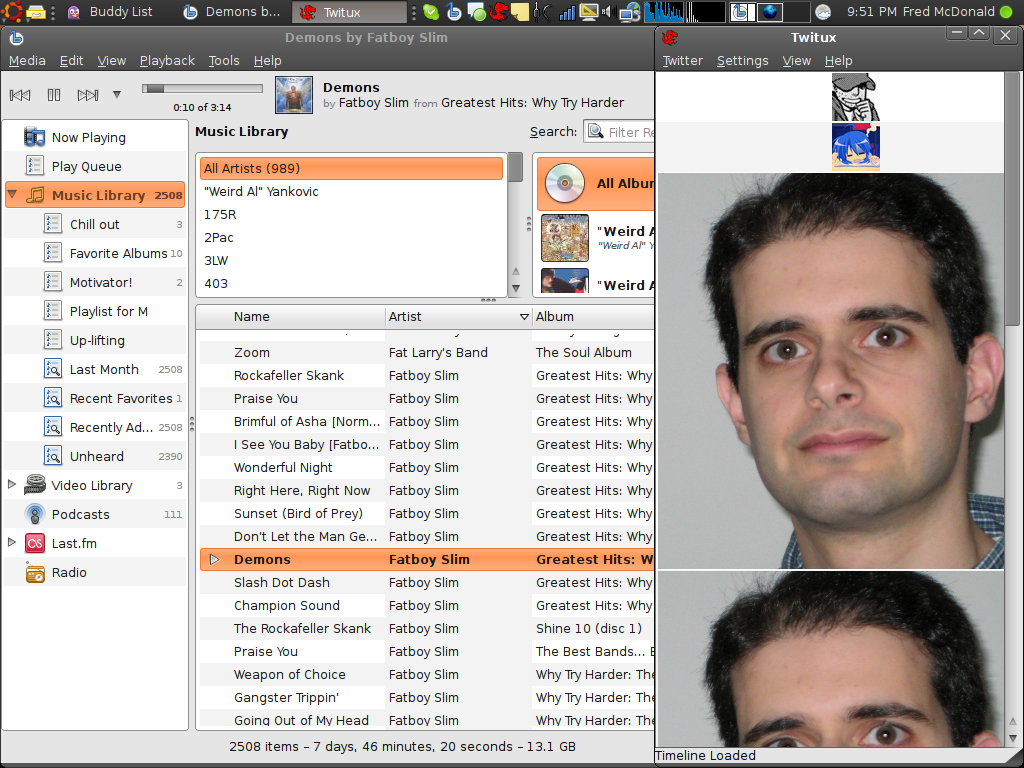Open yellow sticky notes tray icon
Image resolution: width=1024 pixels, height=768 pixels.
(x=519, y=12)
